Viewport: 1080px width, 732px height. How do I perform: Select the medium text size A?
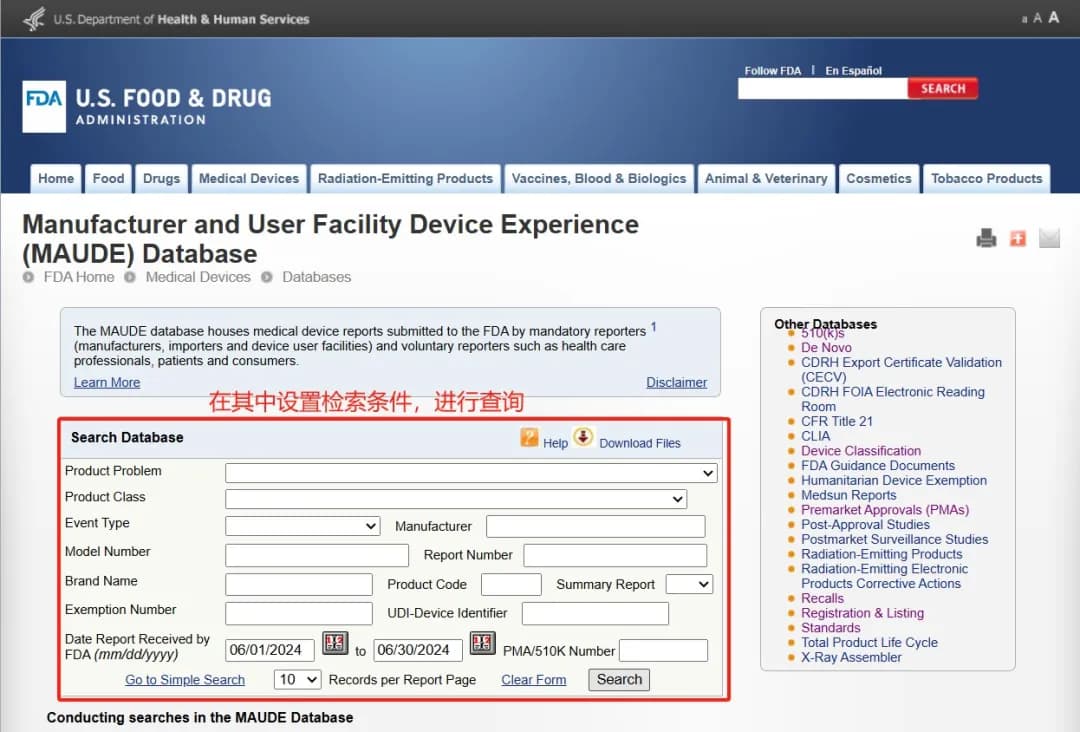click(1037, 19)
